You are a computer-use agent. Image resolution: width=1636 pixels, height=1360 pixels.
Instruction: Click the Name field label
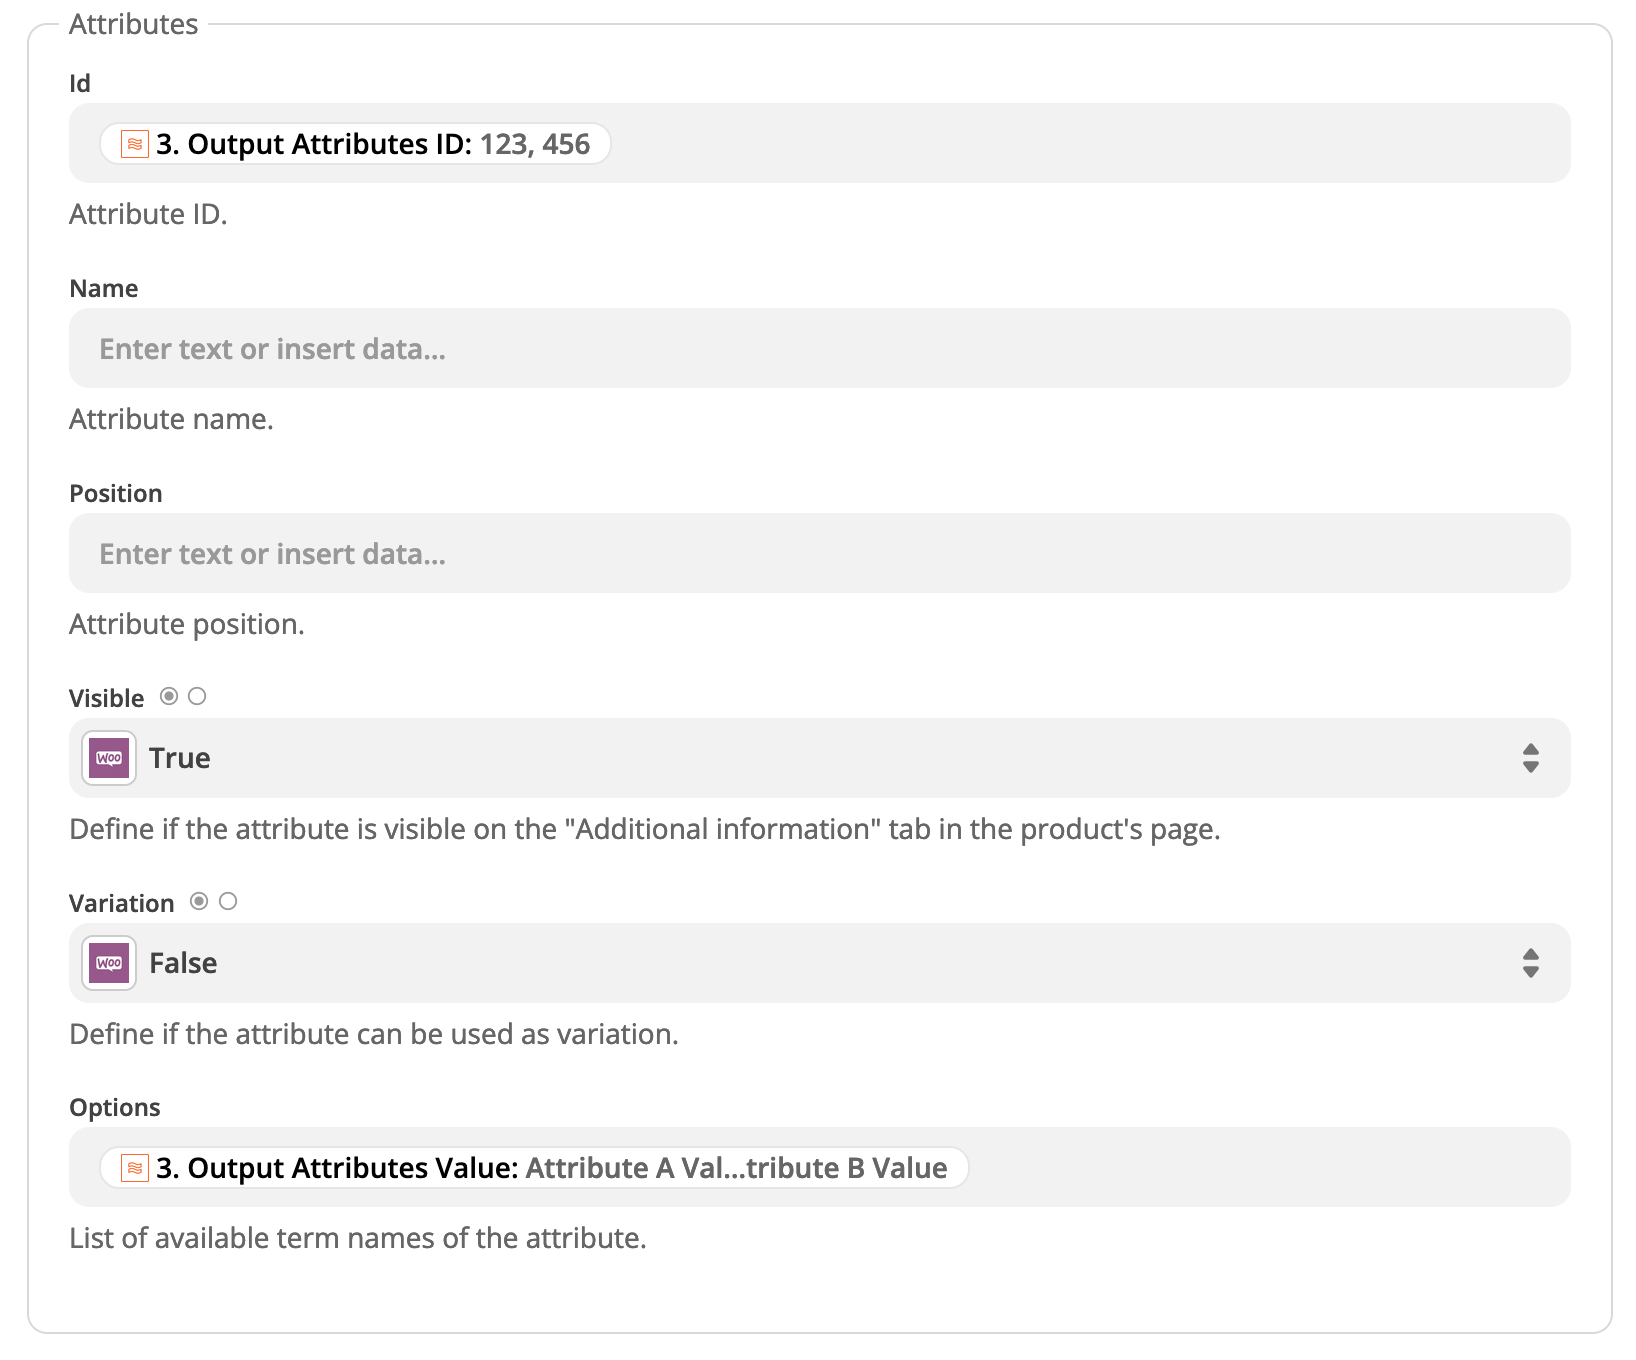click(x=104, y=289)
